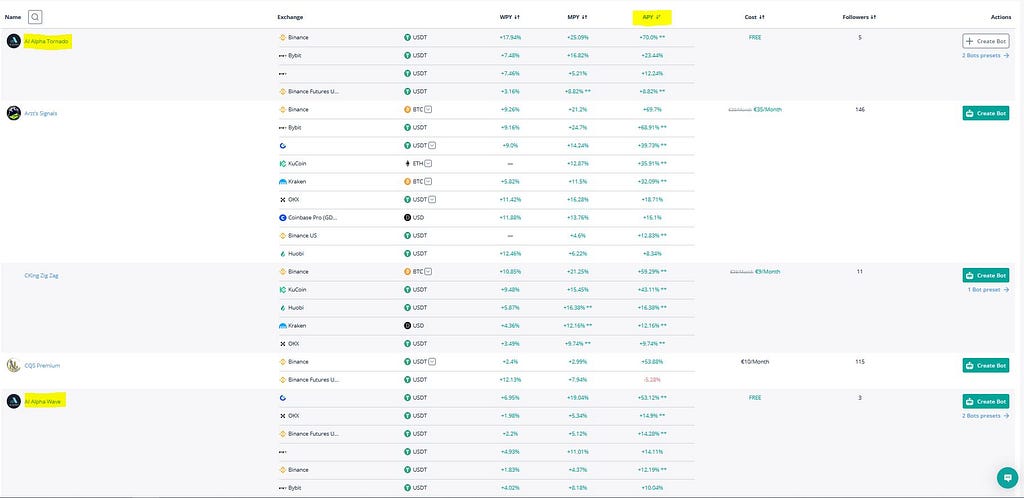Click the AI Alpha Tornado avatar icon
Image resolution: width=1024 pixels, height=498 pixels.
click(x=14, y=41)
